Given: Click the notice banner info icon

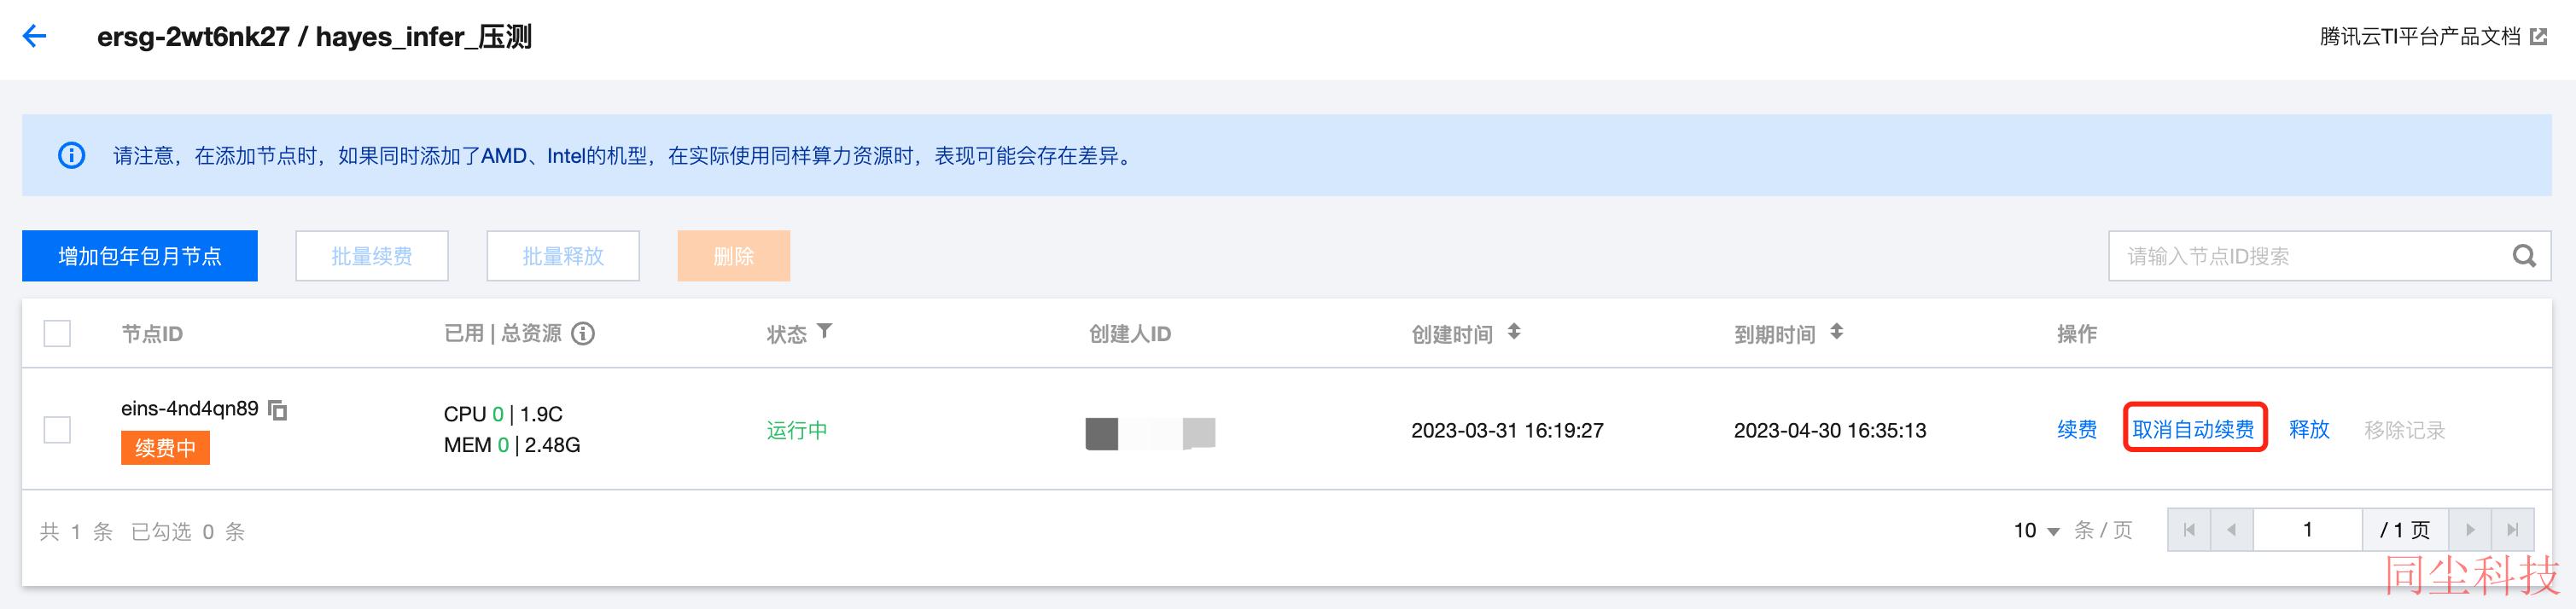Looking at the screenshot, I should (71, 156).
